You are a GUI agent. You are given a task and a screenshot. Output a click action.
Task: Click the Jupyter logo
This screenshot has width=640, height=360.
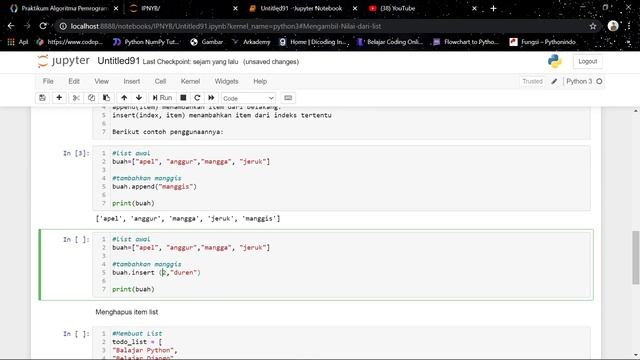(63, 61)
